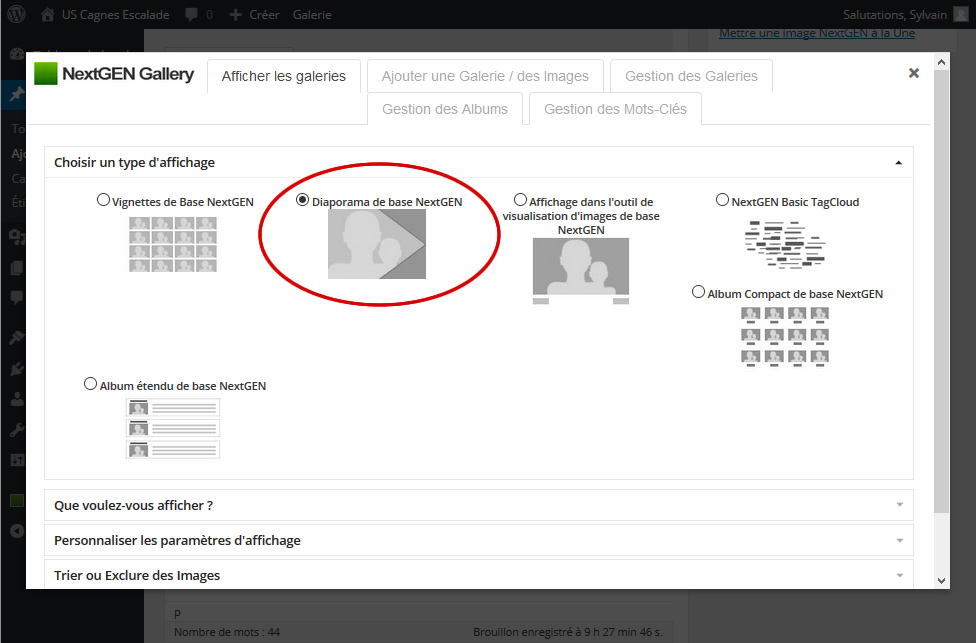Click the tag cloud preview image
This screenshot has height=643, width=976.
(785, 244)
